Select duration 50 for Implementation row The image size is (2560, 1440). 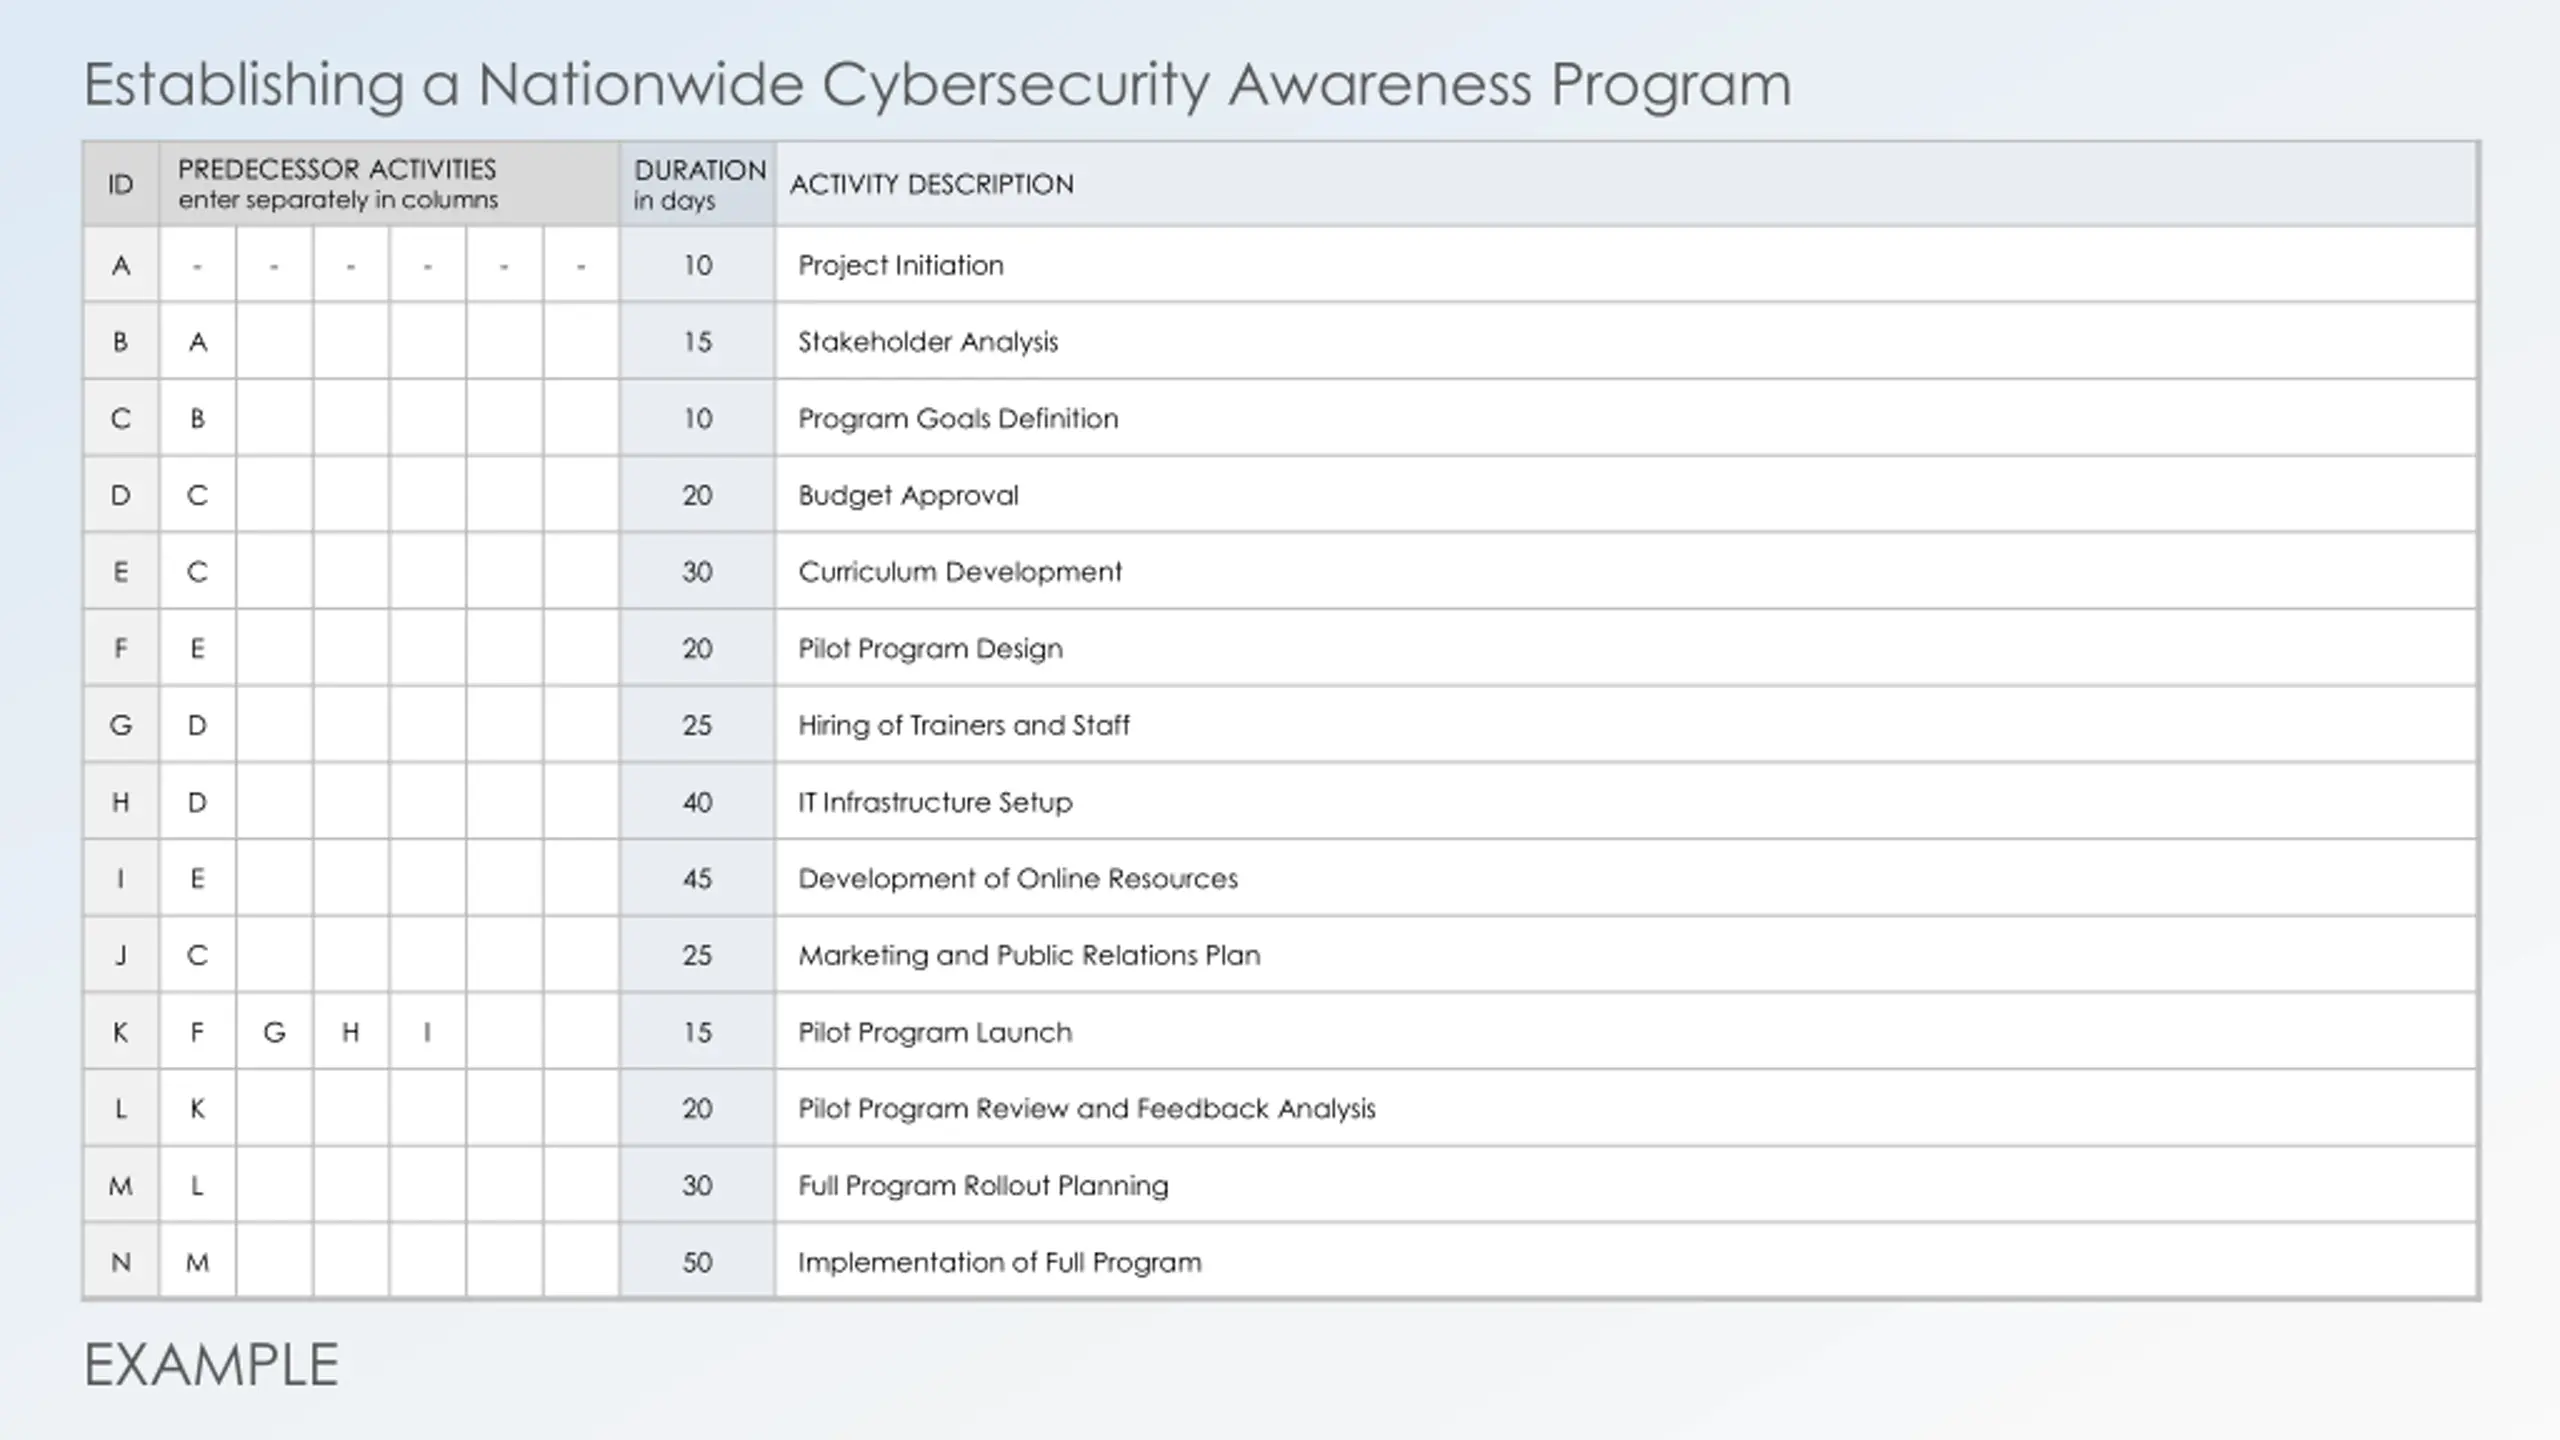pos(697,1262)
